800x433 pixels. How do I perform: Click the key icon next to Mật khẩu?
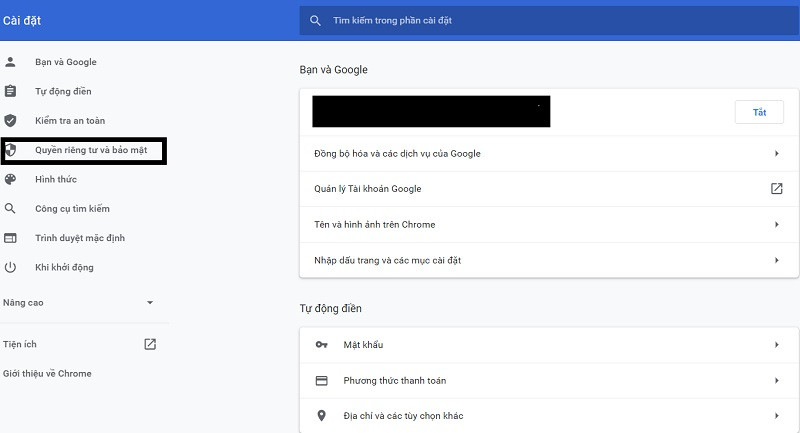coord(321,345)
